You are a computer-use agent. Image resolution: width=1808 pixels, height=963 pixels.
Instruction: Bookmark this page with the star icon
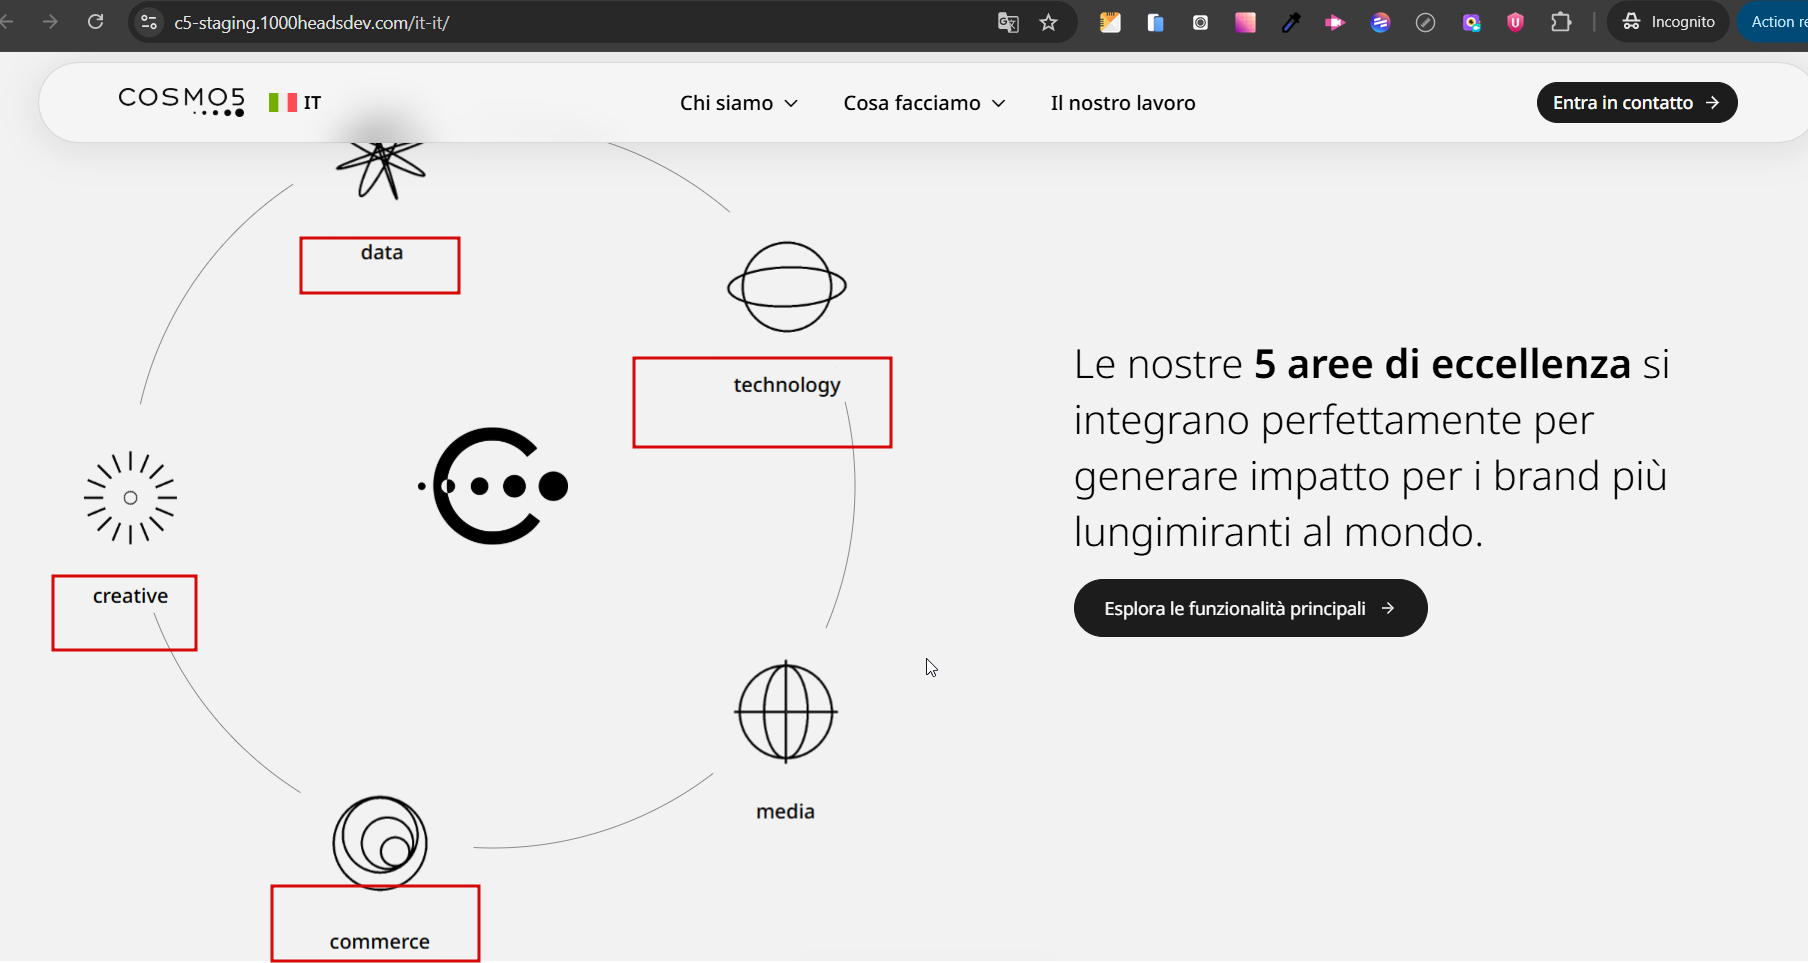[1048, 22]
